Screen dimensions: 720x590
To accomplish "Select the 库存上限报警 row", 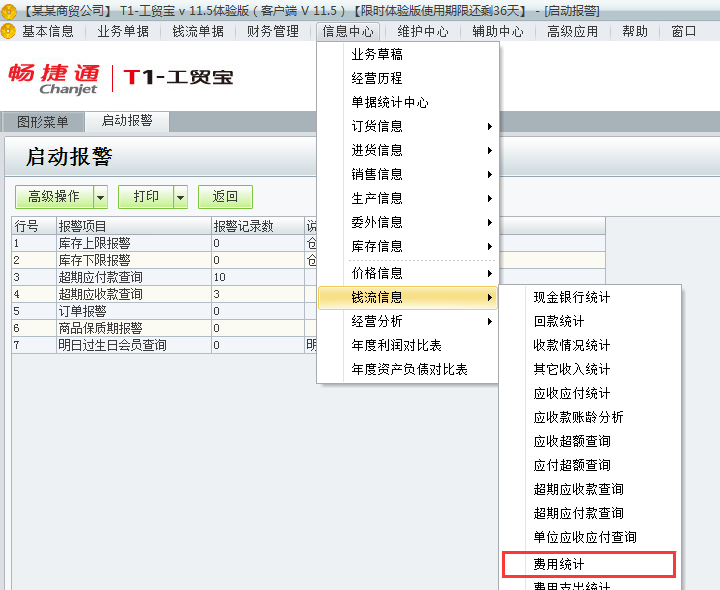I will pyautogui.click(x=164, y=243).
